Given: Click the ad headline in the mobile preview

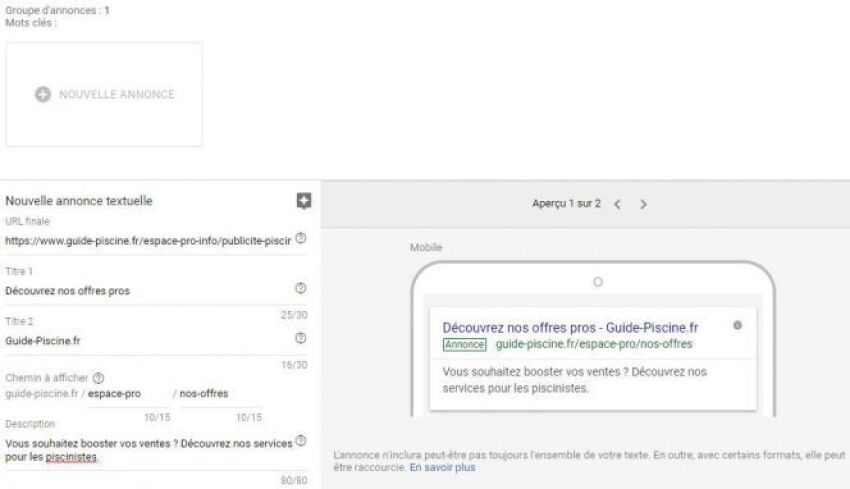Looking at the screenshot, I should (x=570, y=327).
